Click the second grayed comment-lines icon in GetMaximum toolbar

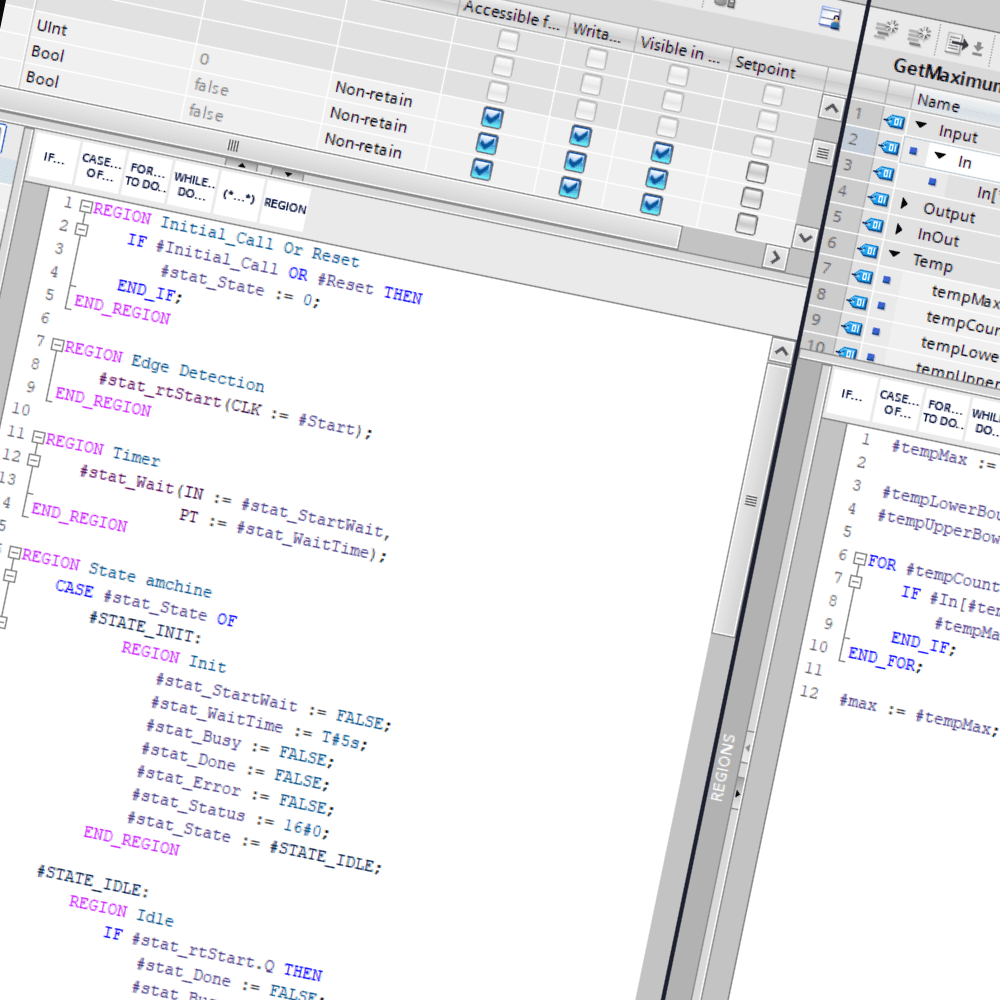919,36
